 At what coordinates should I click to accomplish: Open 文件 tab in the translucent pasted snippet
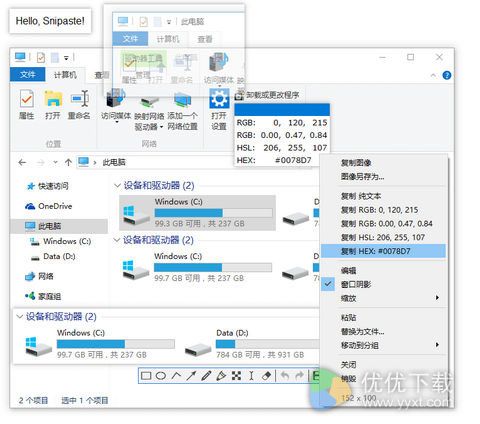pos(130,39)
